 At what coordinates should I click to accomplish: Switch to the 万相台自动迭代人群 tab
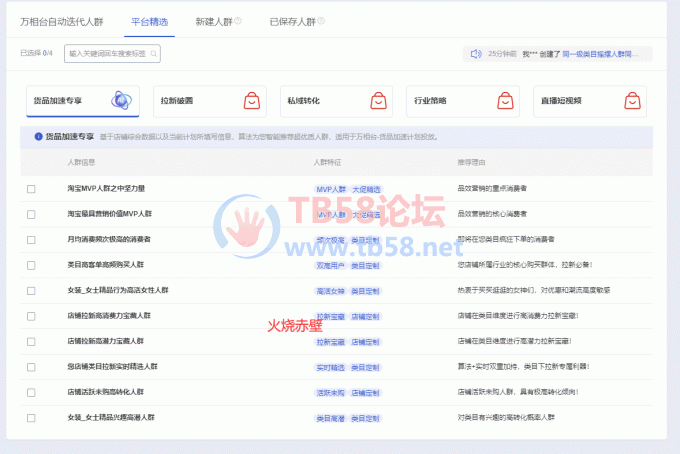click(x=62, y=20)
